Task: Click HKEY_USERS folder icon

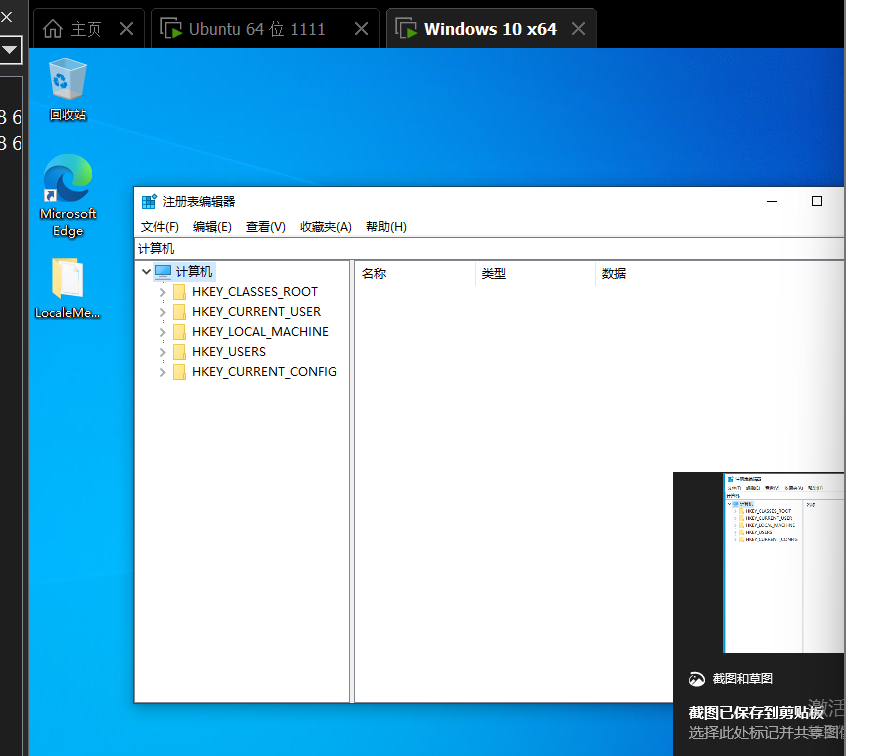Action: tap(179, 352)
